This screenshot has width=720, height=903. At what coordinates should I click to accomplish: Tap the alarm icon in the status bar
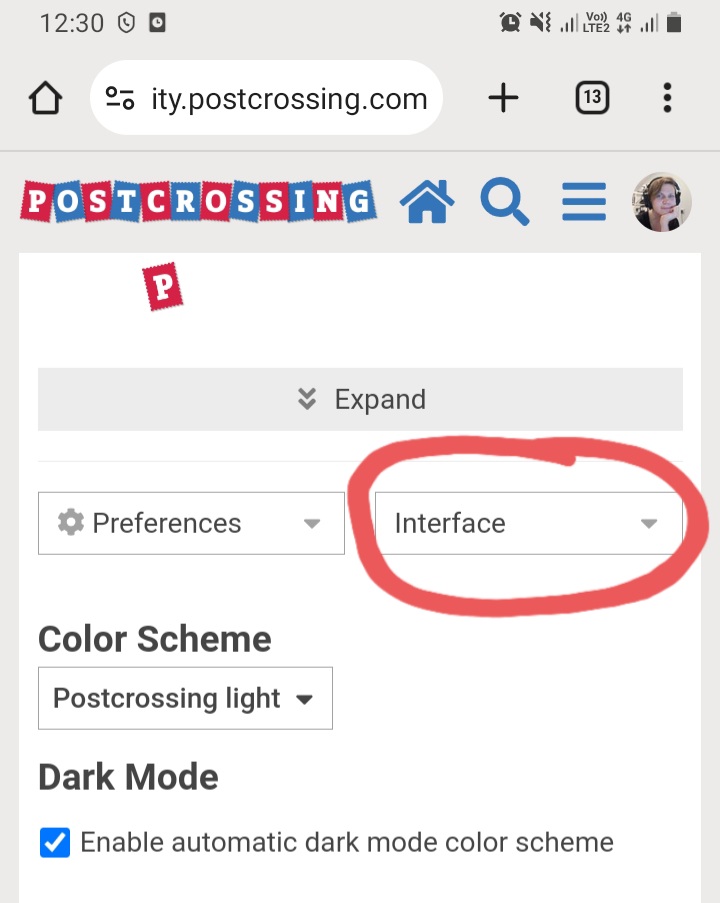click(x=510, y=22)
